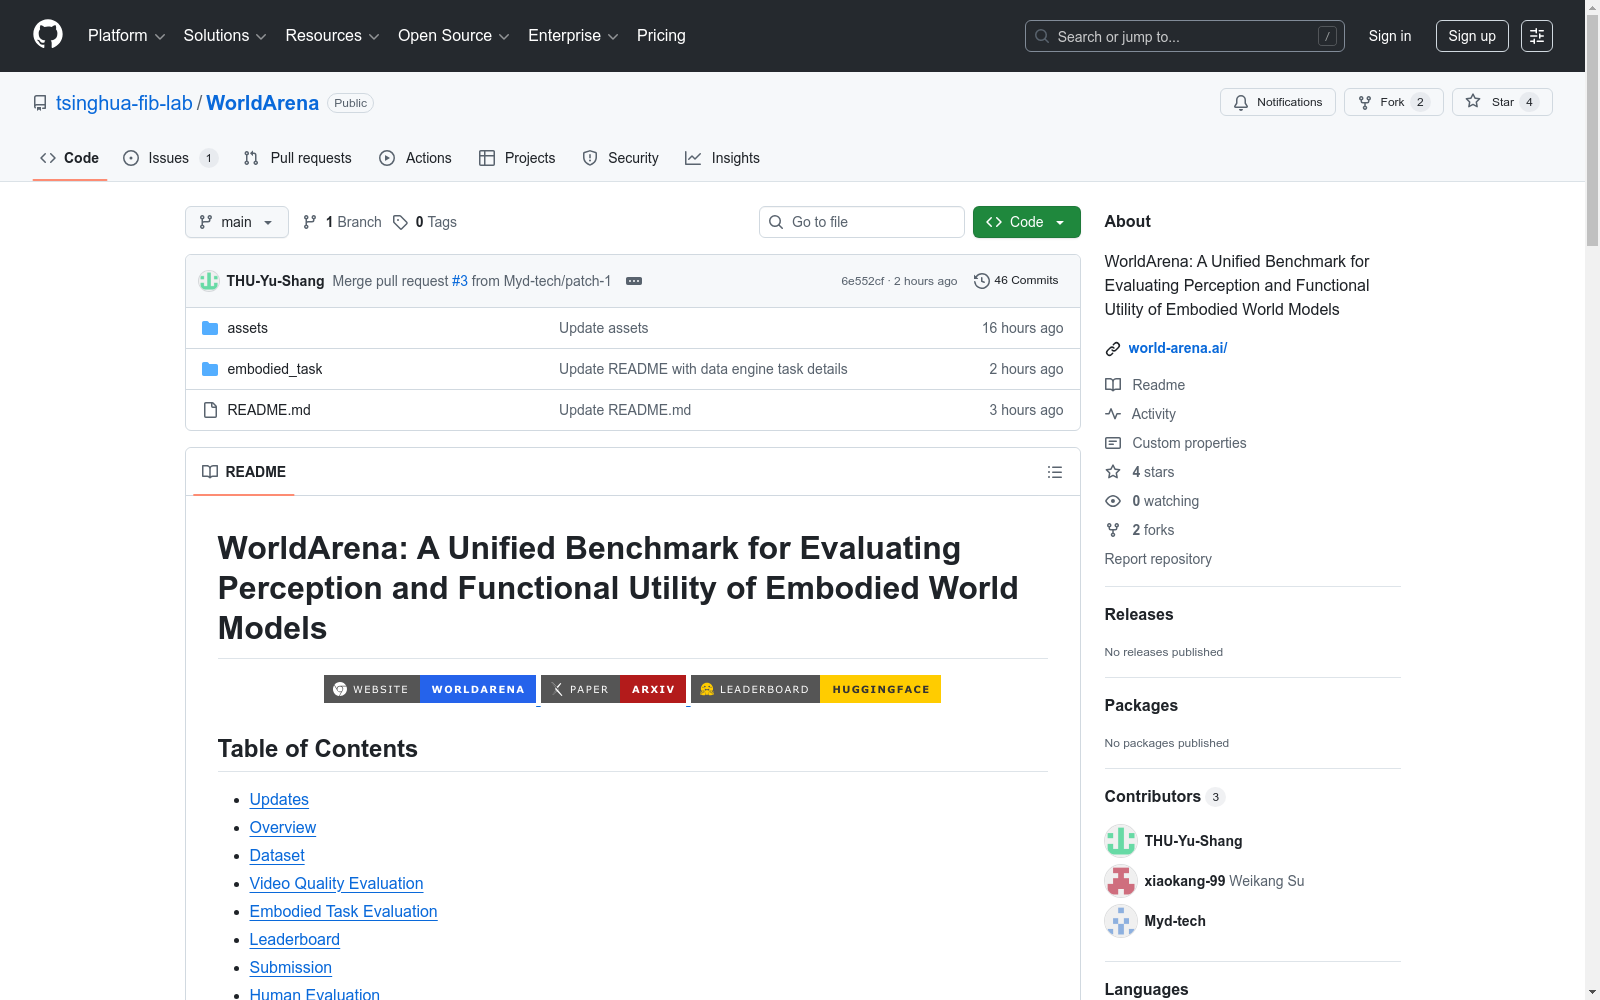
Task: Click the assets folder icon
Action: (x=210, y=328)
